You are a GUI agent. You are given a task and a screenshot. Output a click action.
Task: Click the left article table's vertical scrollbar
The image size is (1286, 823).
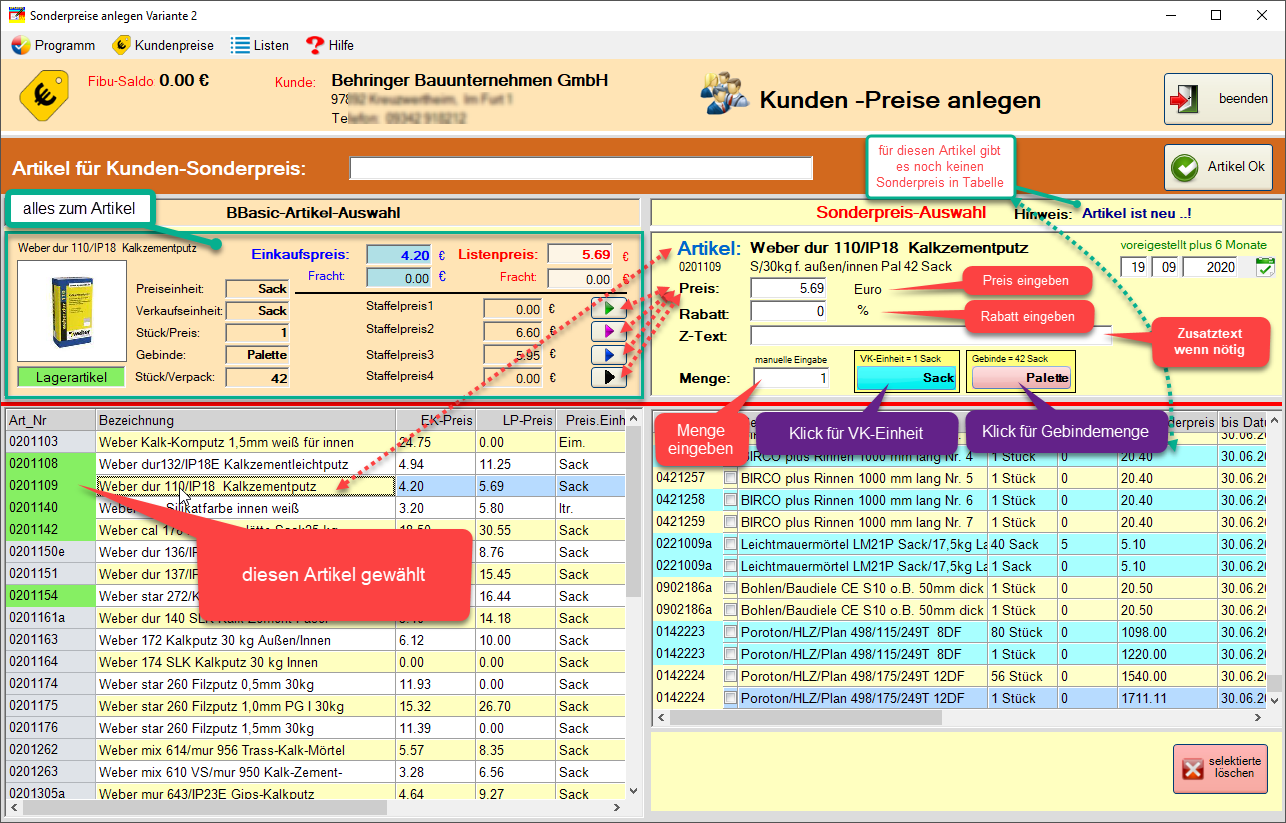634,605
